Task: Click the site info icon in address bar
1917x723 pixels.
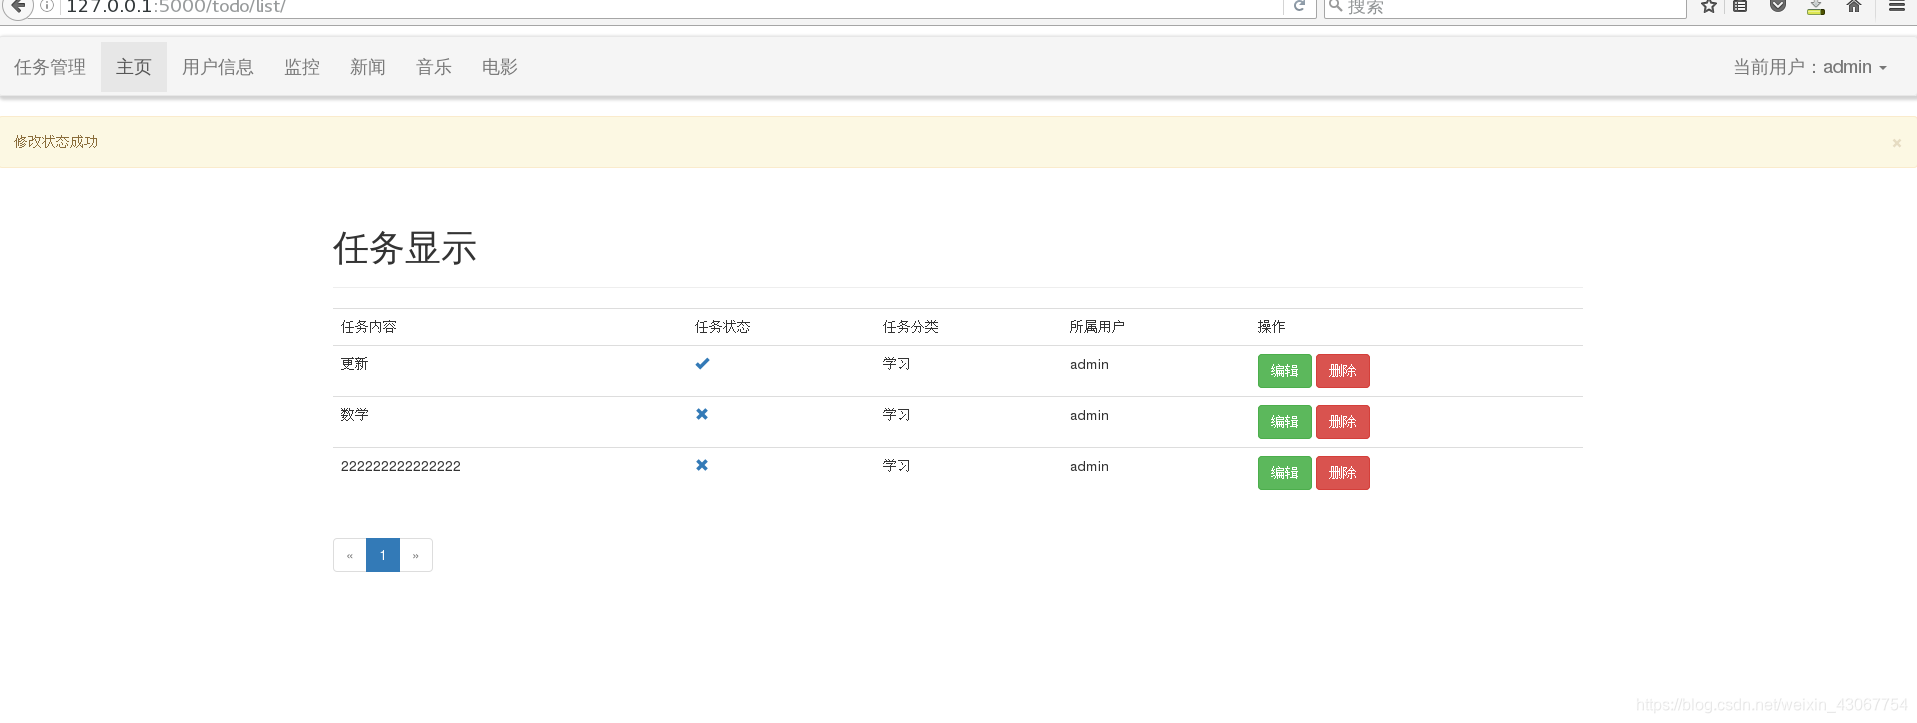Action: (47, 6)
